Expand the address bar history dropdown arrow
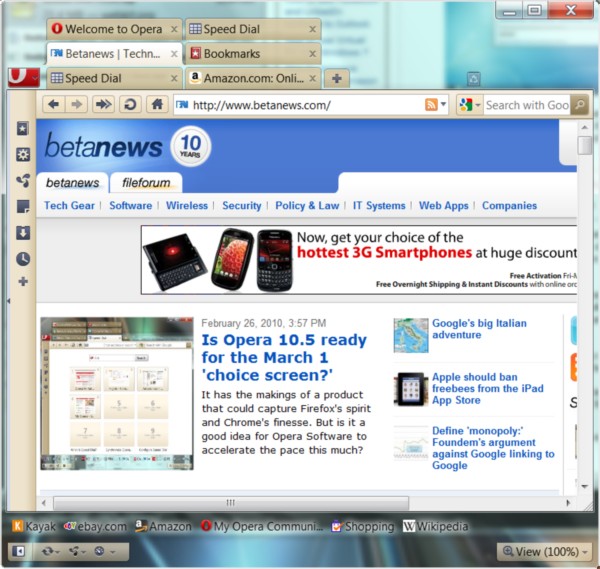This screenshot has height=569, width=600. (x=443, y=104)
